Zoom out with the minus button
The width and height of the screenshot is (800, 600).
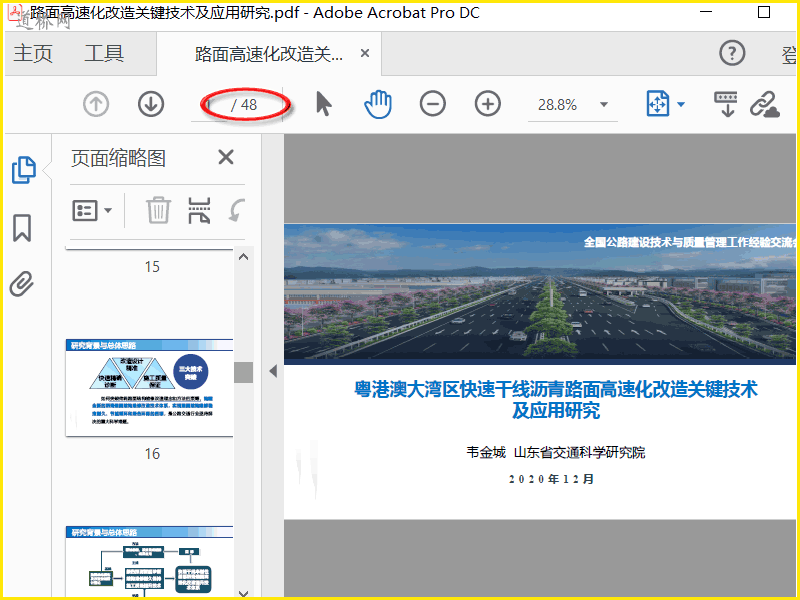pyautogui.click(x=433, y=104)
